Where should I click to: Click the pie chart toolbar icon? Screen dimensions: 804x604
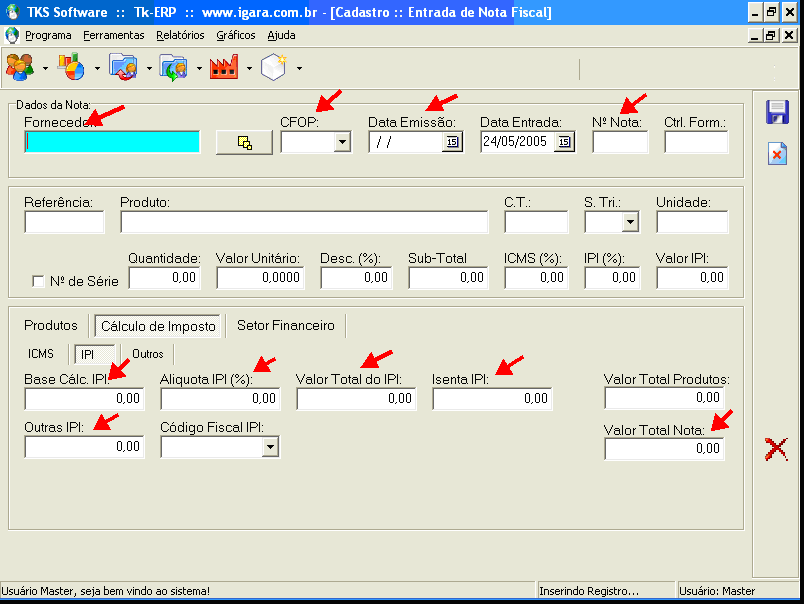[x=71, y=68]
